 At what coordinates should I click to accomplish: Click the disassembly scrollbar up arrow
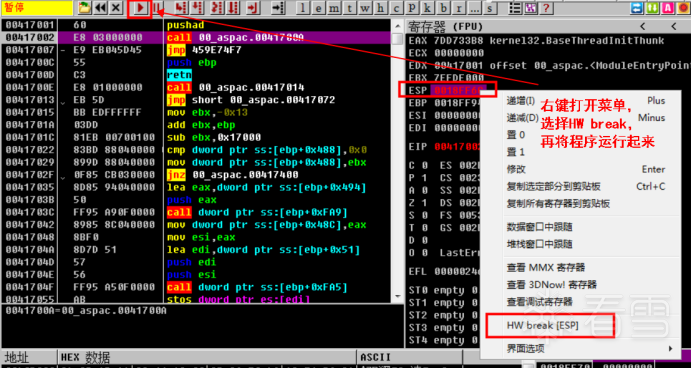[397, 25]
